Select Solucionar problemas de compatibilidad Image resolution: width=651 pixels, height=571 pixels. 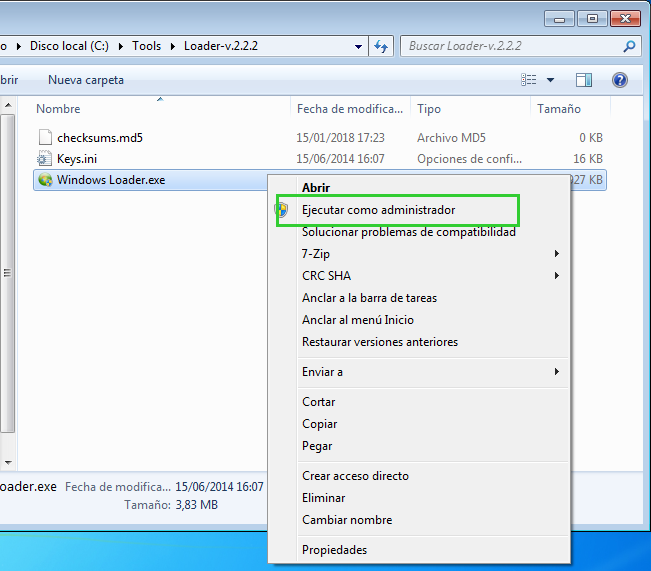(x=409, y=232)
